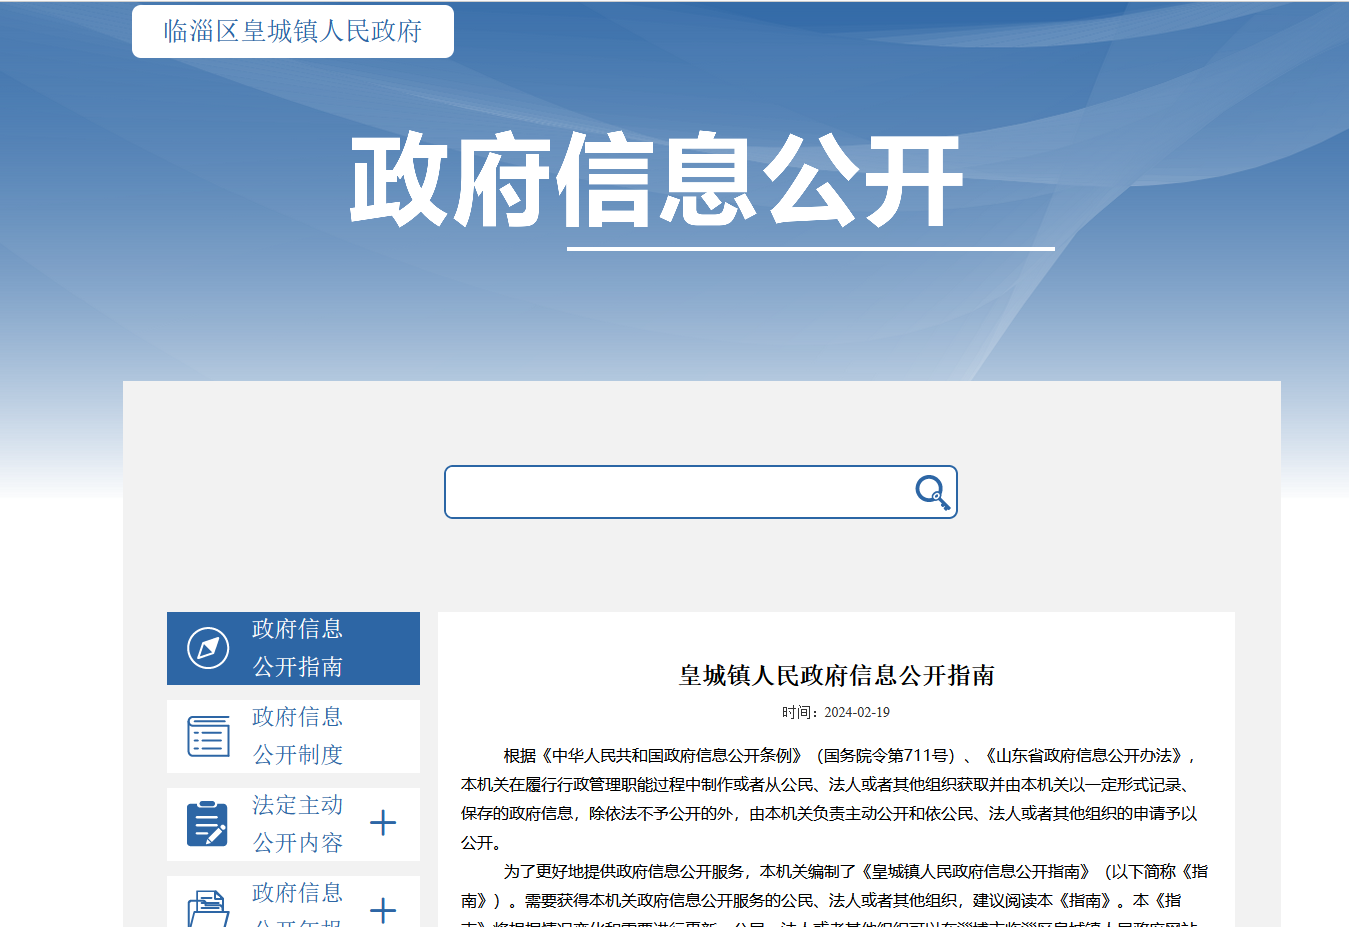This screenshot has height=927, width=1349.
Task: Expand the 政府信息公开年报 plus sign
Action: coord(383,910)
